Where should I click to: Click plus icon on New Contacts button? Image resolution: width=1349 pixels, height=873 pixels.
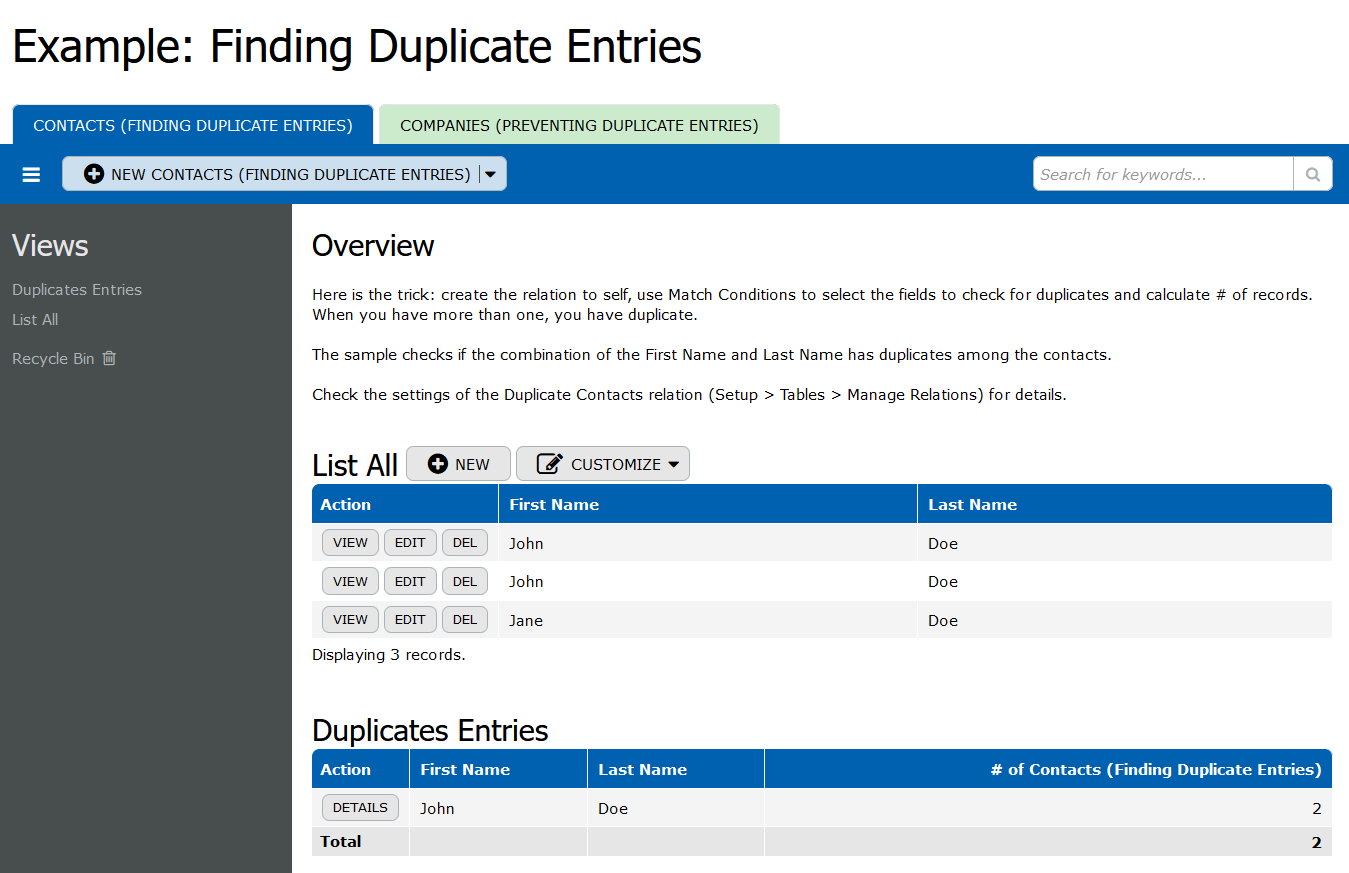click(x=94, y=174)
